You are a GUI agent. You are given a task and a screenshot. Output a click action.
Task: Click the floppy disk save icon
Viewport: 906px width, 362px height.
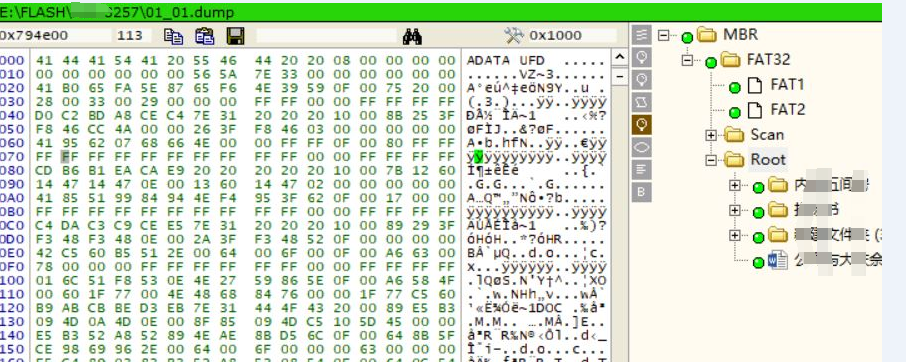tap(236, 36)
